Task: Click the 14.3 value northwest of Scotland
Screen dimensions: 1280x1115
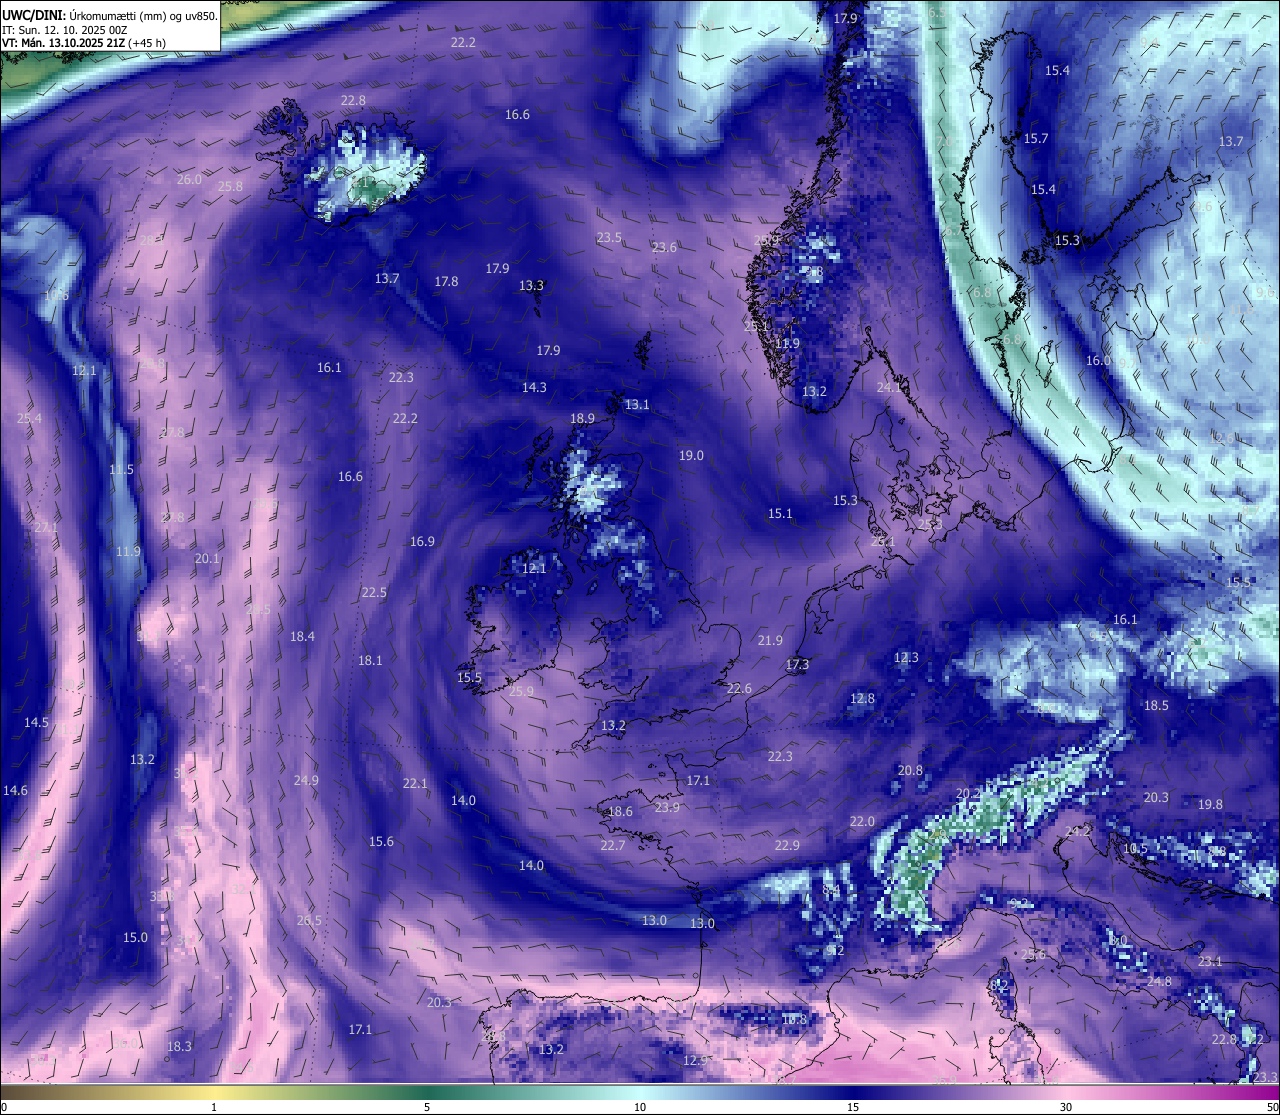Action: 534,388
